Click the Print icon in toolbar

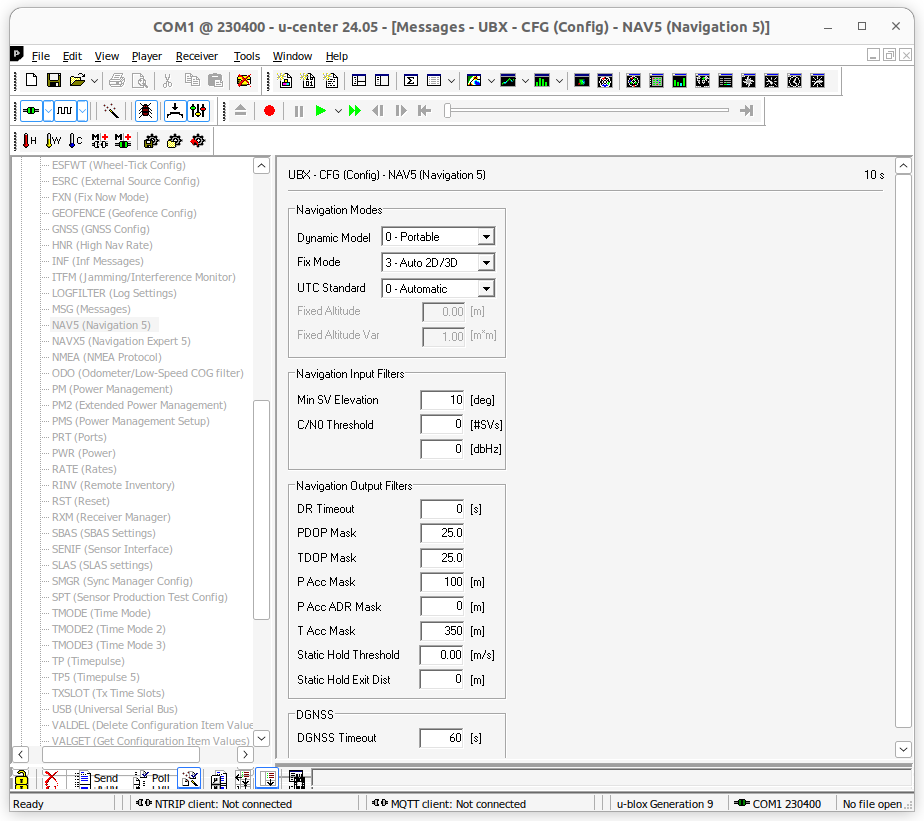point(117,81)
